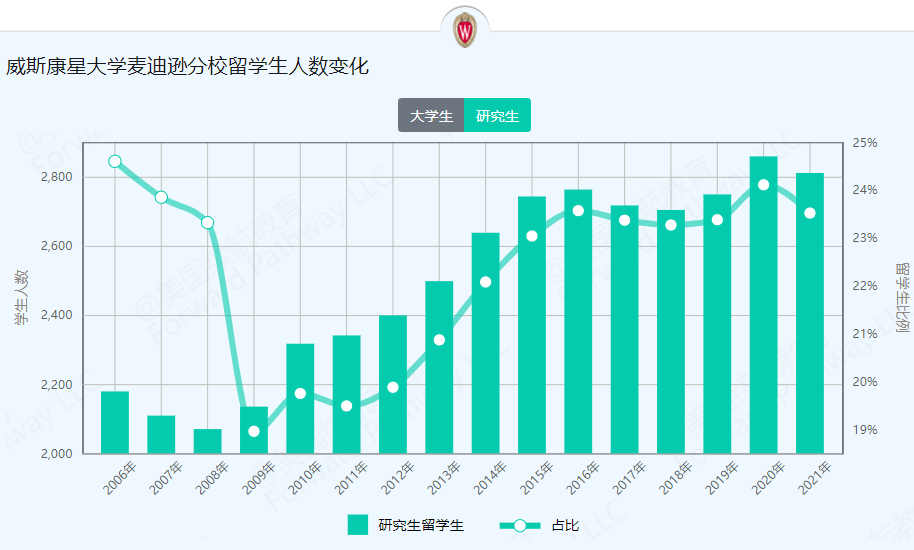Click the 2016年 bar
914x550 pixels.
[x=578, y=322]
